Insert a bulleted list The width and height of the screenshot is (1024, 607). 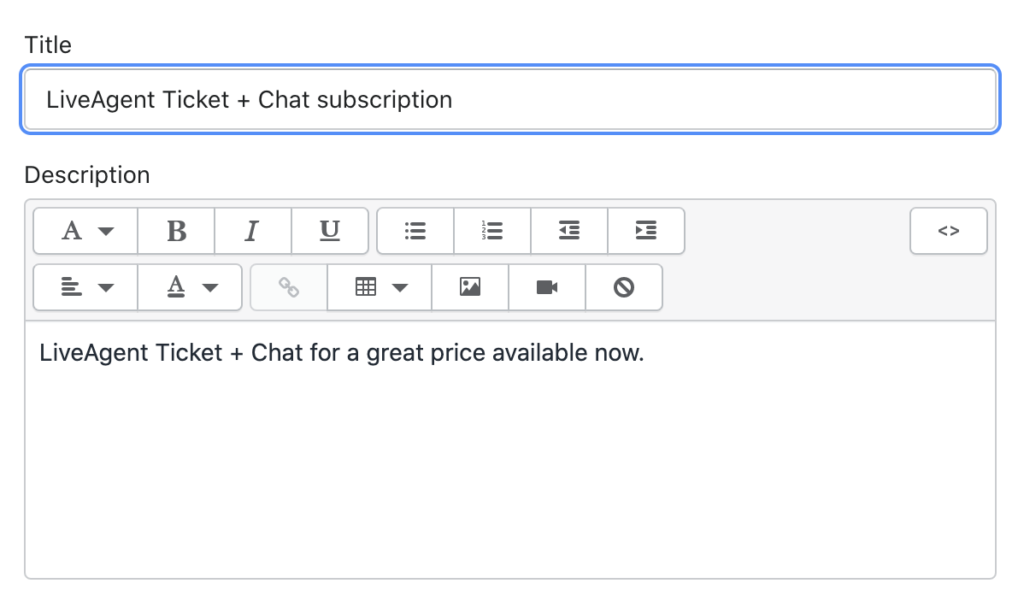pos(414,231)
